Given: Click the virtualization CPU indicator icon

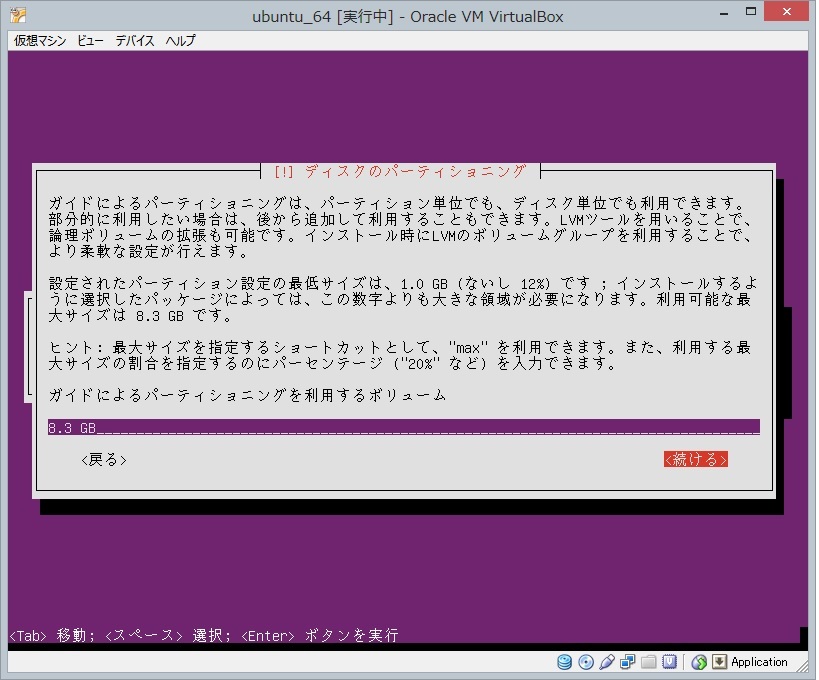Looking at the screenshot, I should click(x=669, y=662).
